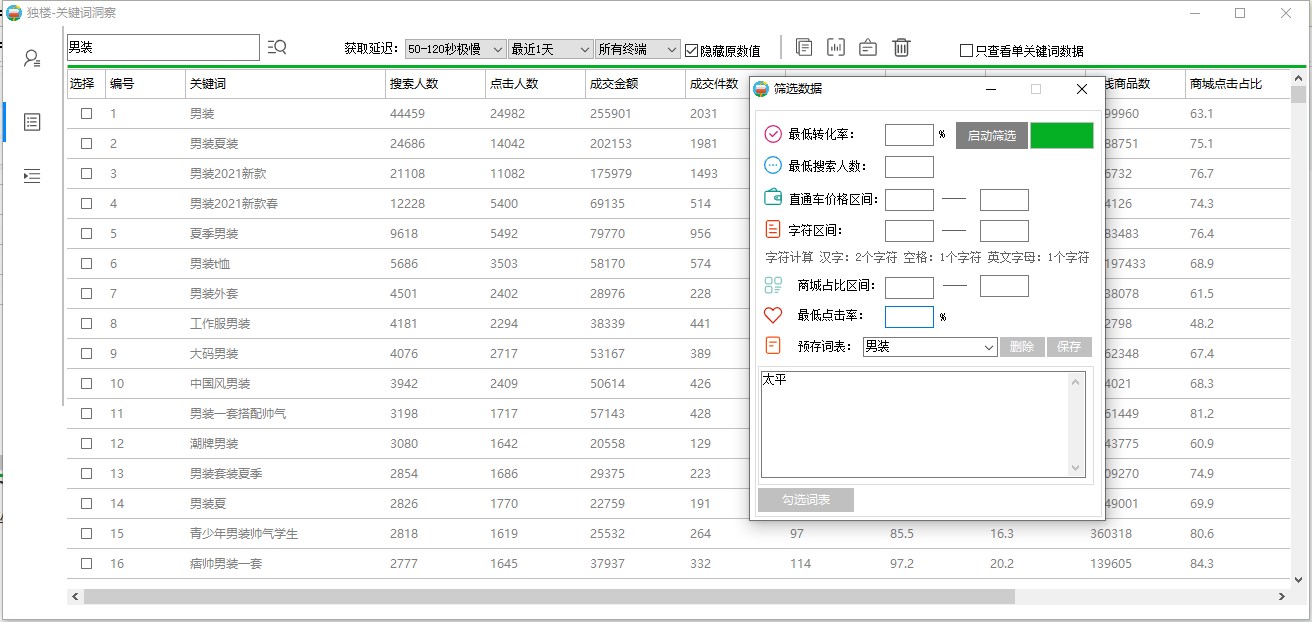Open the indented list sidebar icon
Screen dimensions: 1312x622
click(32, 176)
